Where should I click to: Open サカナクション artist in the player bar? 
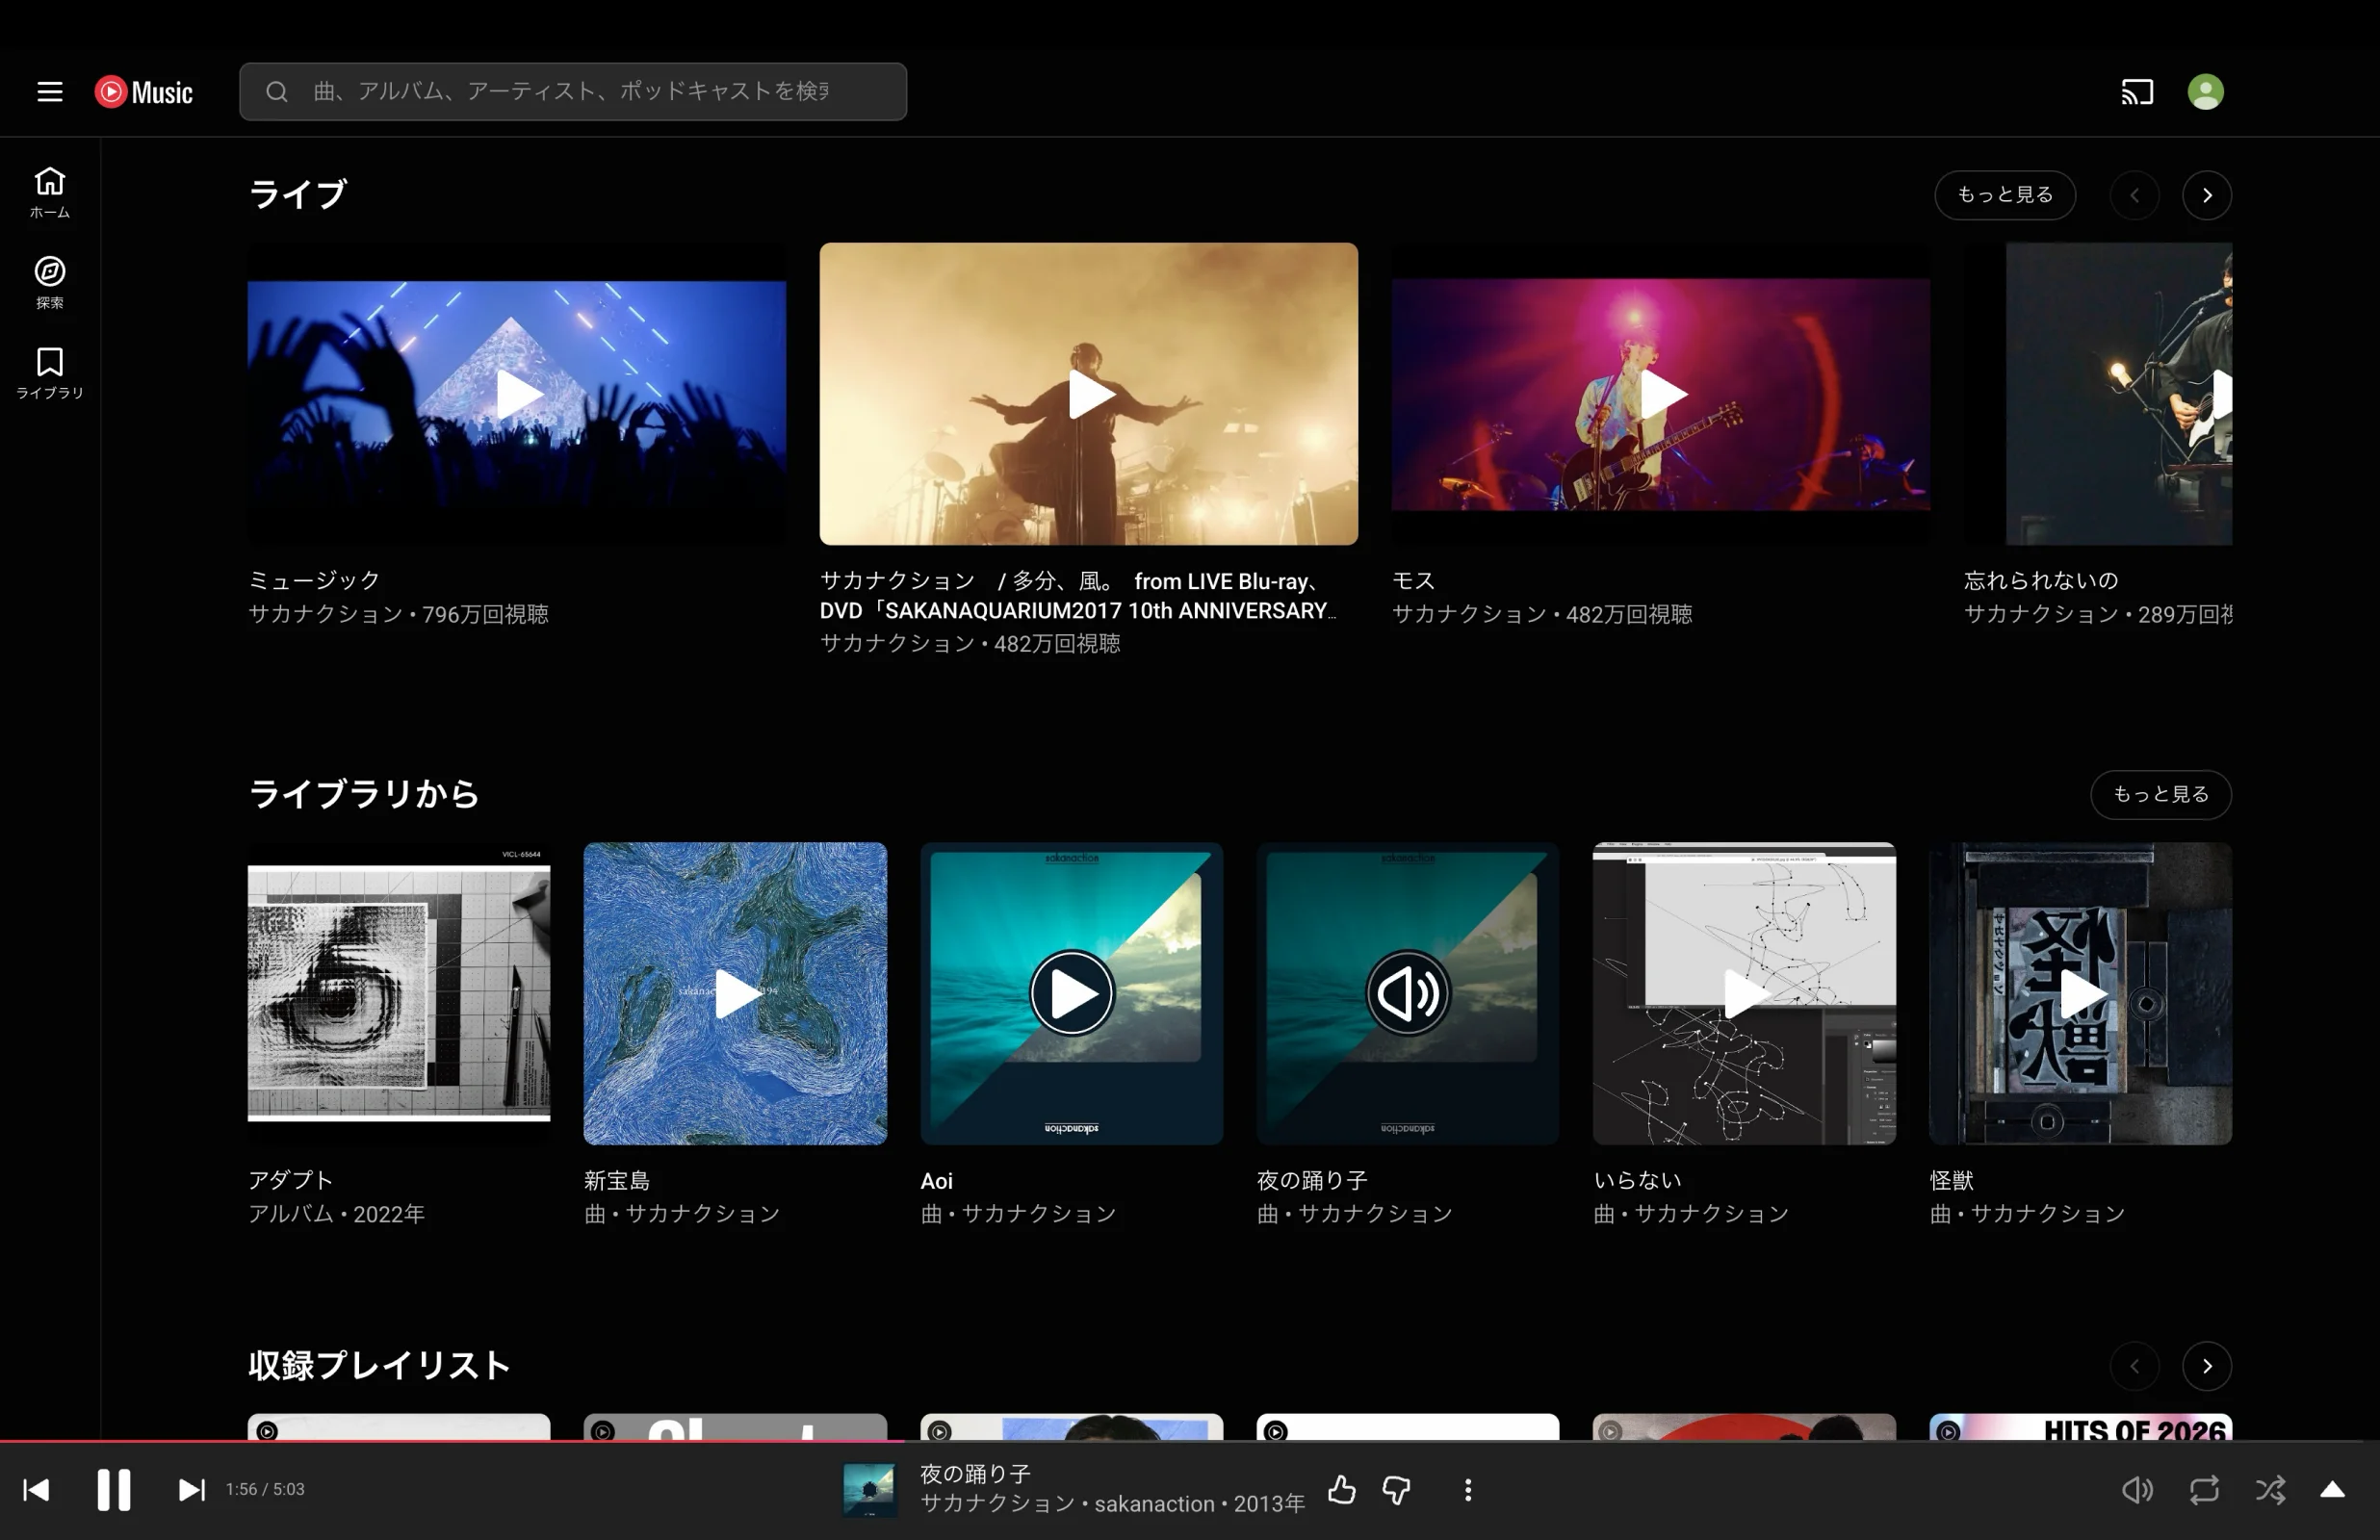tap(997, 1504)
